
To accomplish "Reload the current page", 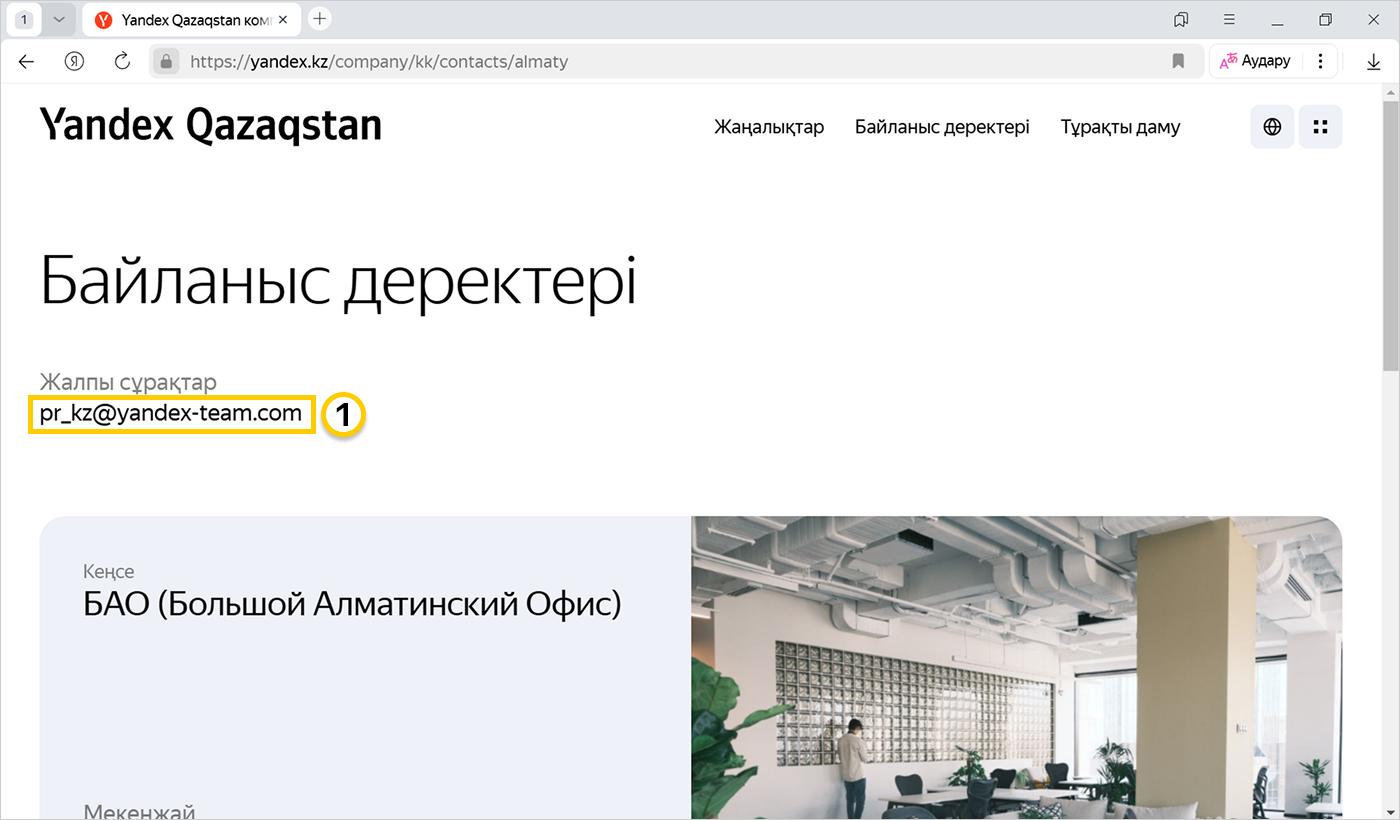I will tap(122, 62).
